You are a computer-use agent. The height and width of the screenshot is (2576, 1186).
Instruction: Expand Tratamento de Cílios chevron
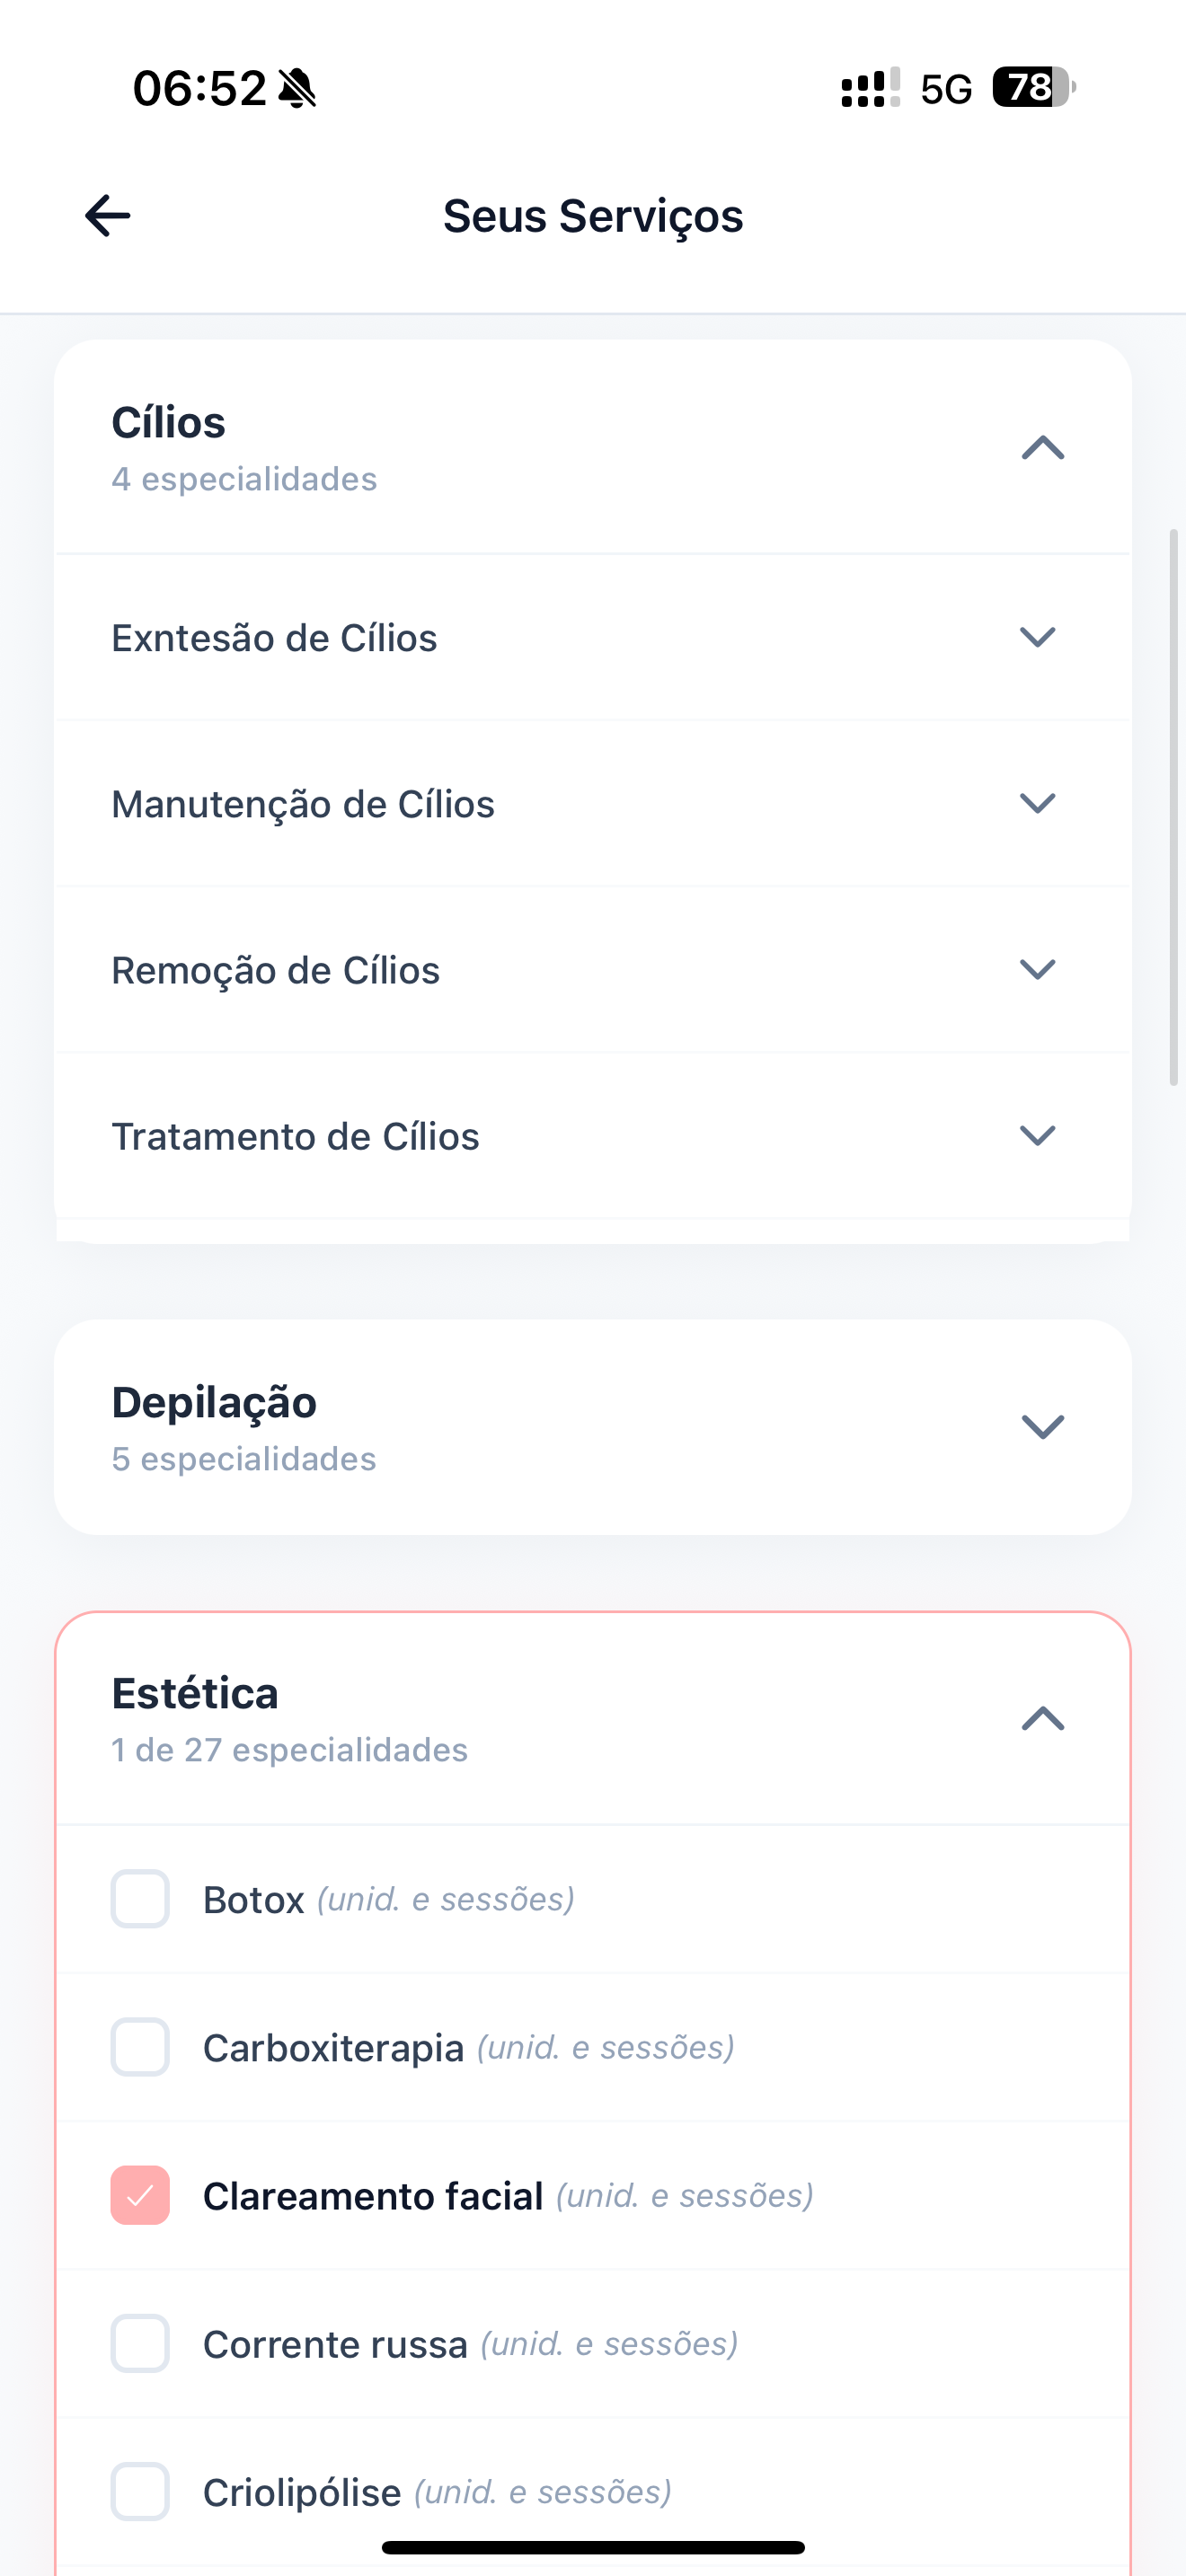pyautogui.click(x=1037, y=1135)
